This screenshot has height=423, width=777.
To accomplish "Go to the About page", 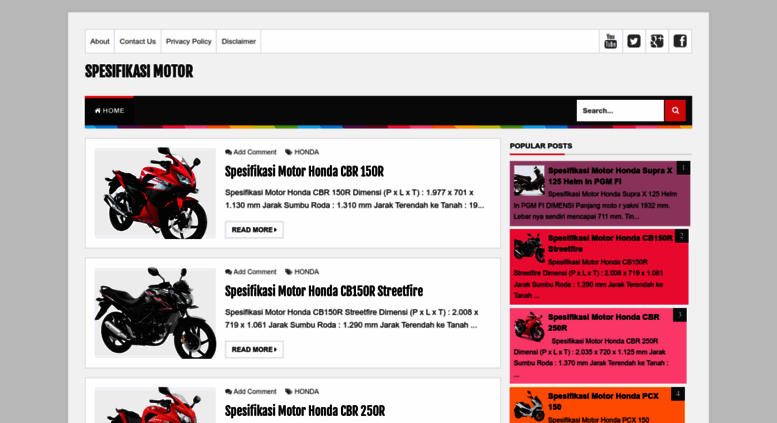I will tap(100, 42).
